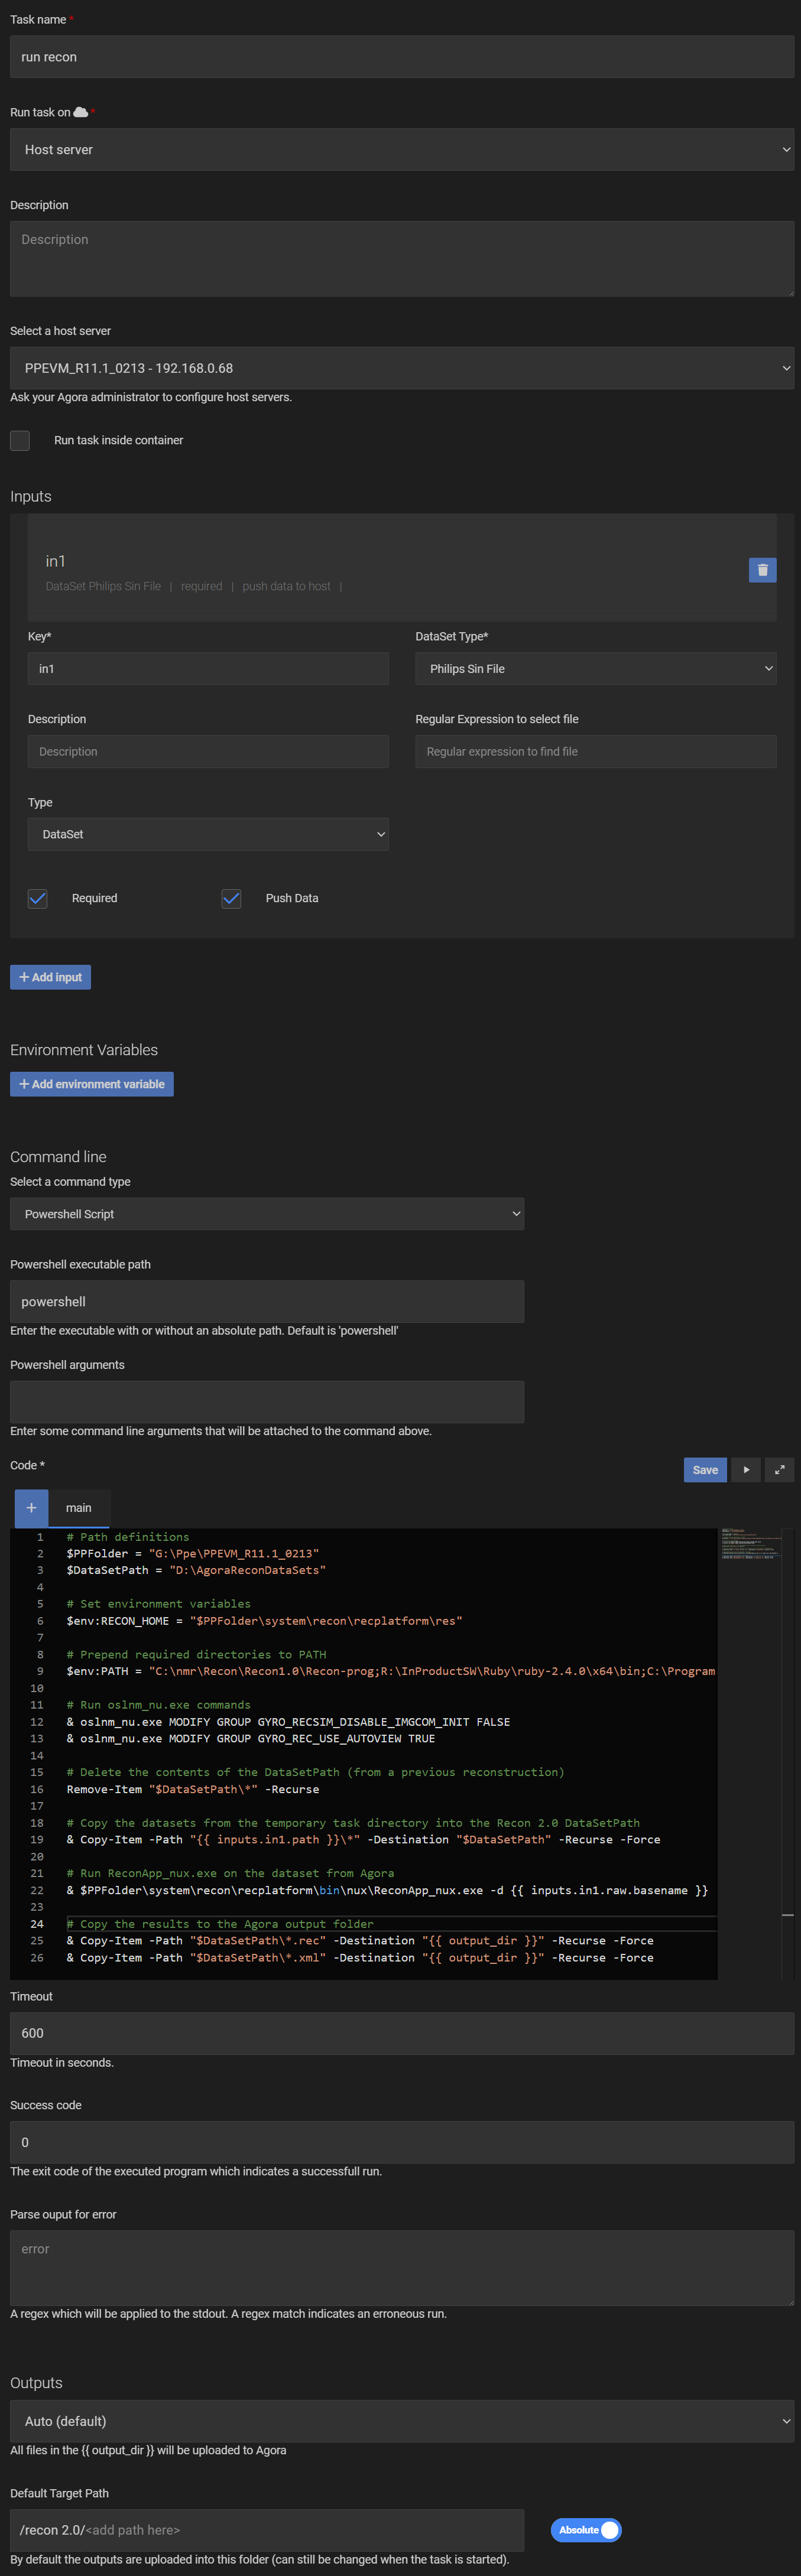
Task: Expand the DataSet Type dropdown
Action: point(595,669)
